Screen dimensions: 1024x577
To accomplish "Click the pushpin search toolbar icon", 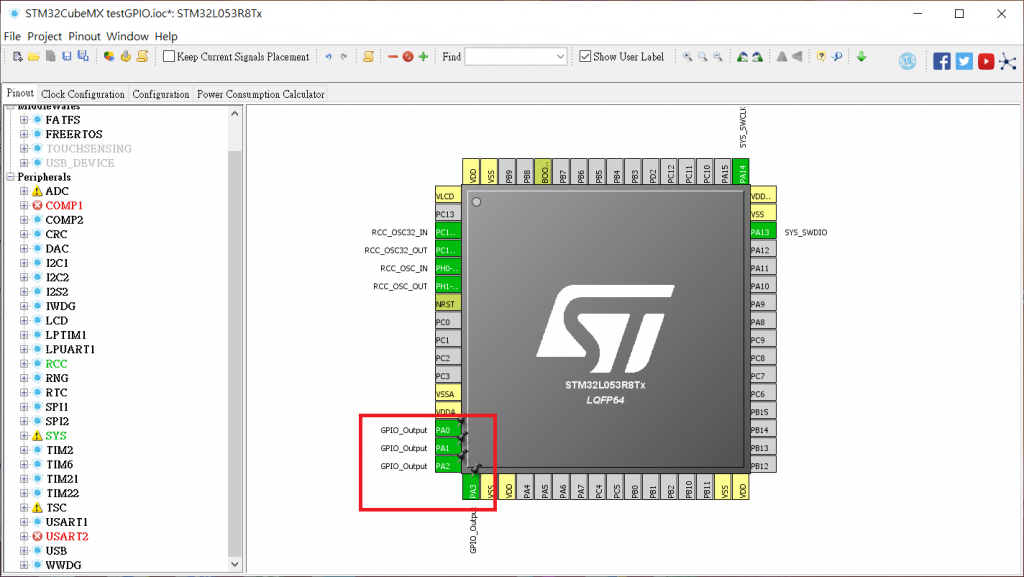I will click(x=837, y=57).
